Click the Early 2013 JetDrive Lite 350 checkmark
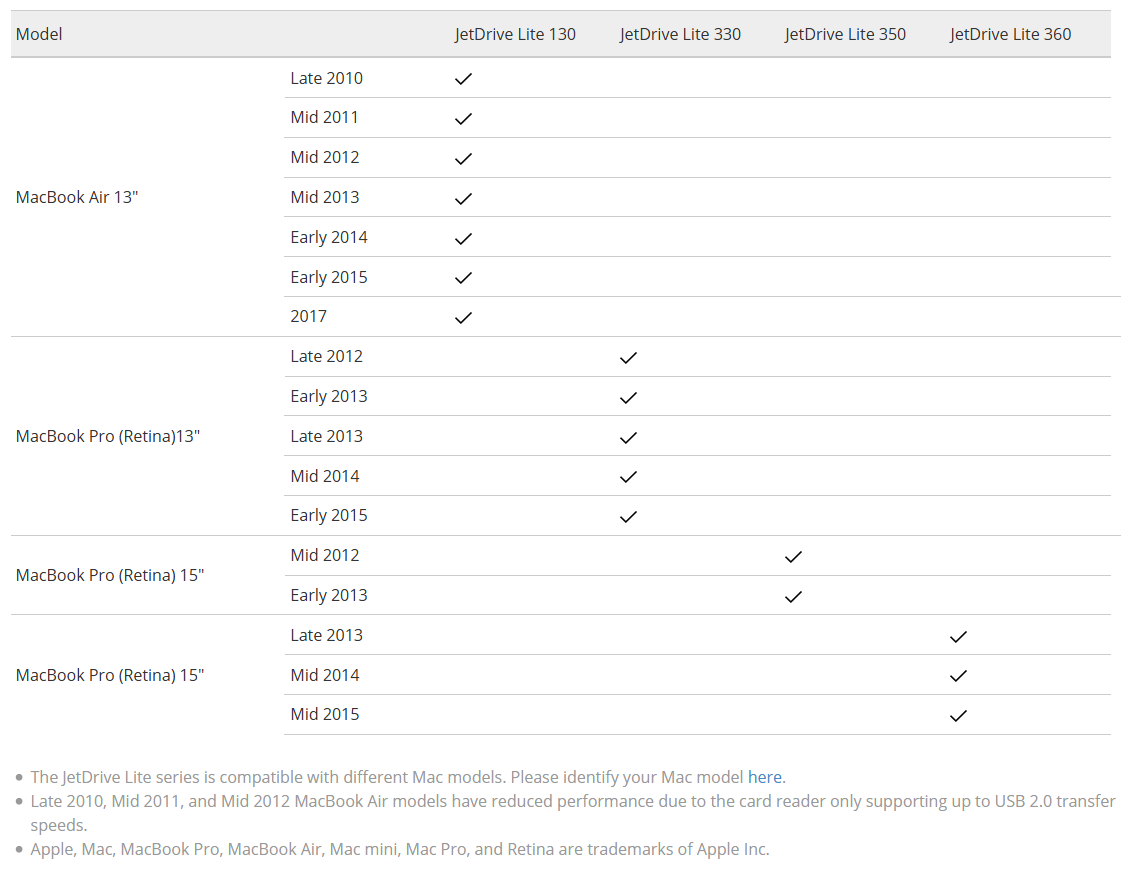 tap(793, 597)
